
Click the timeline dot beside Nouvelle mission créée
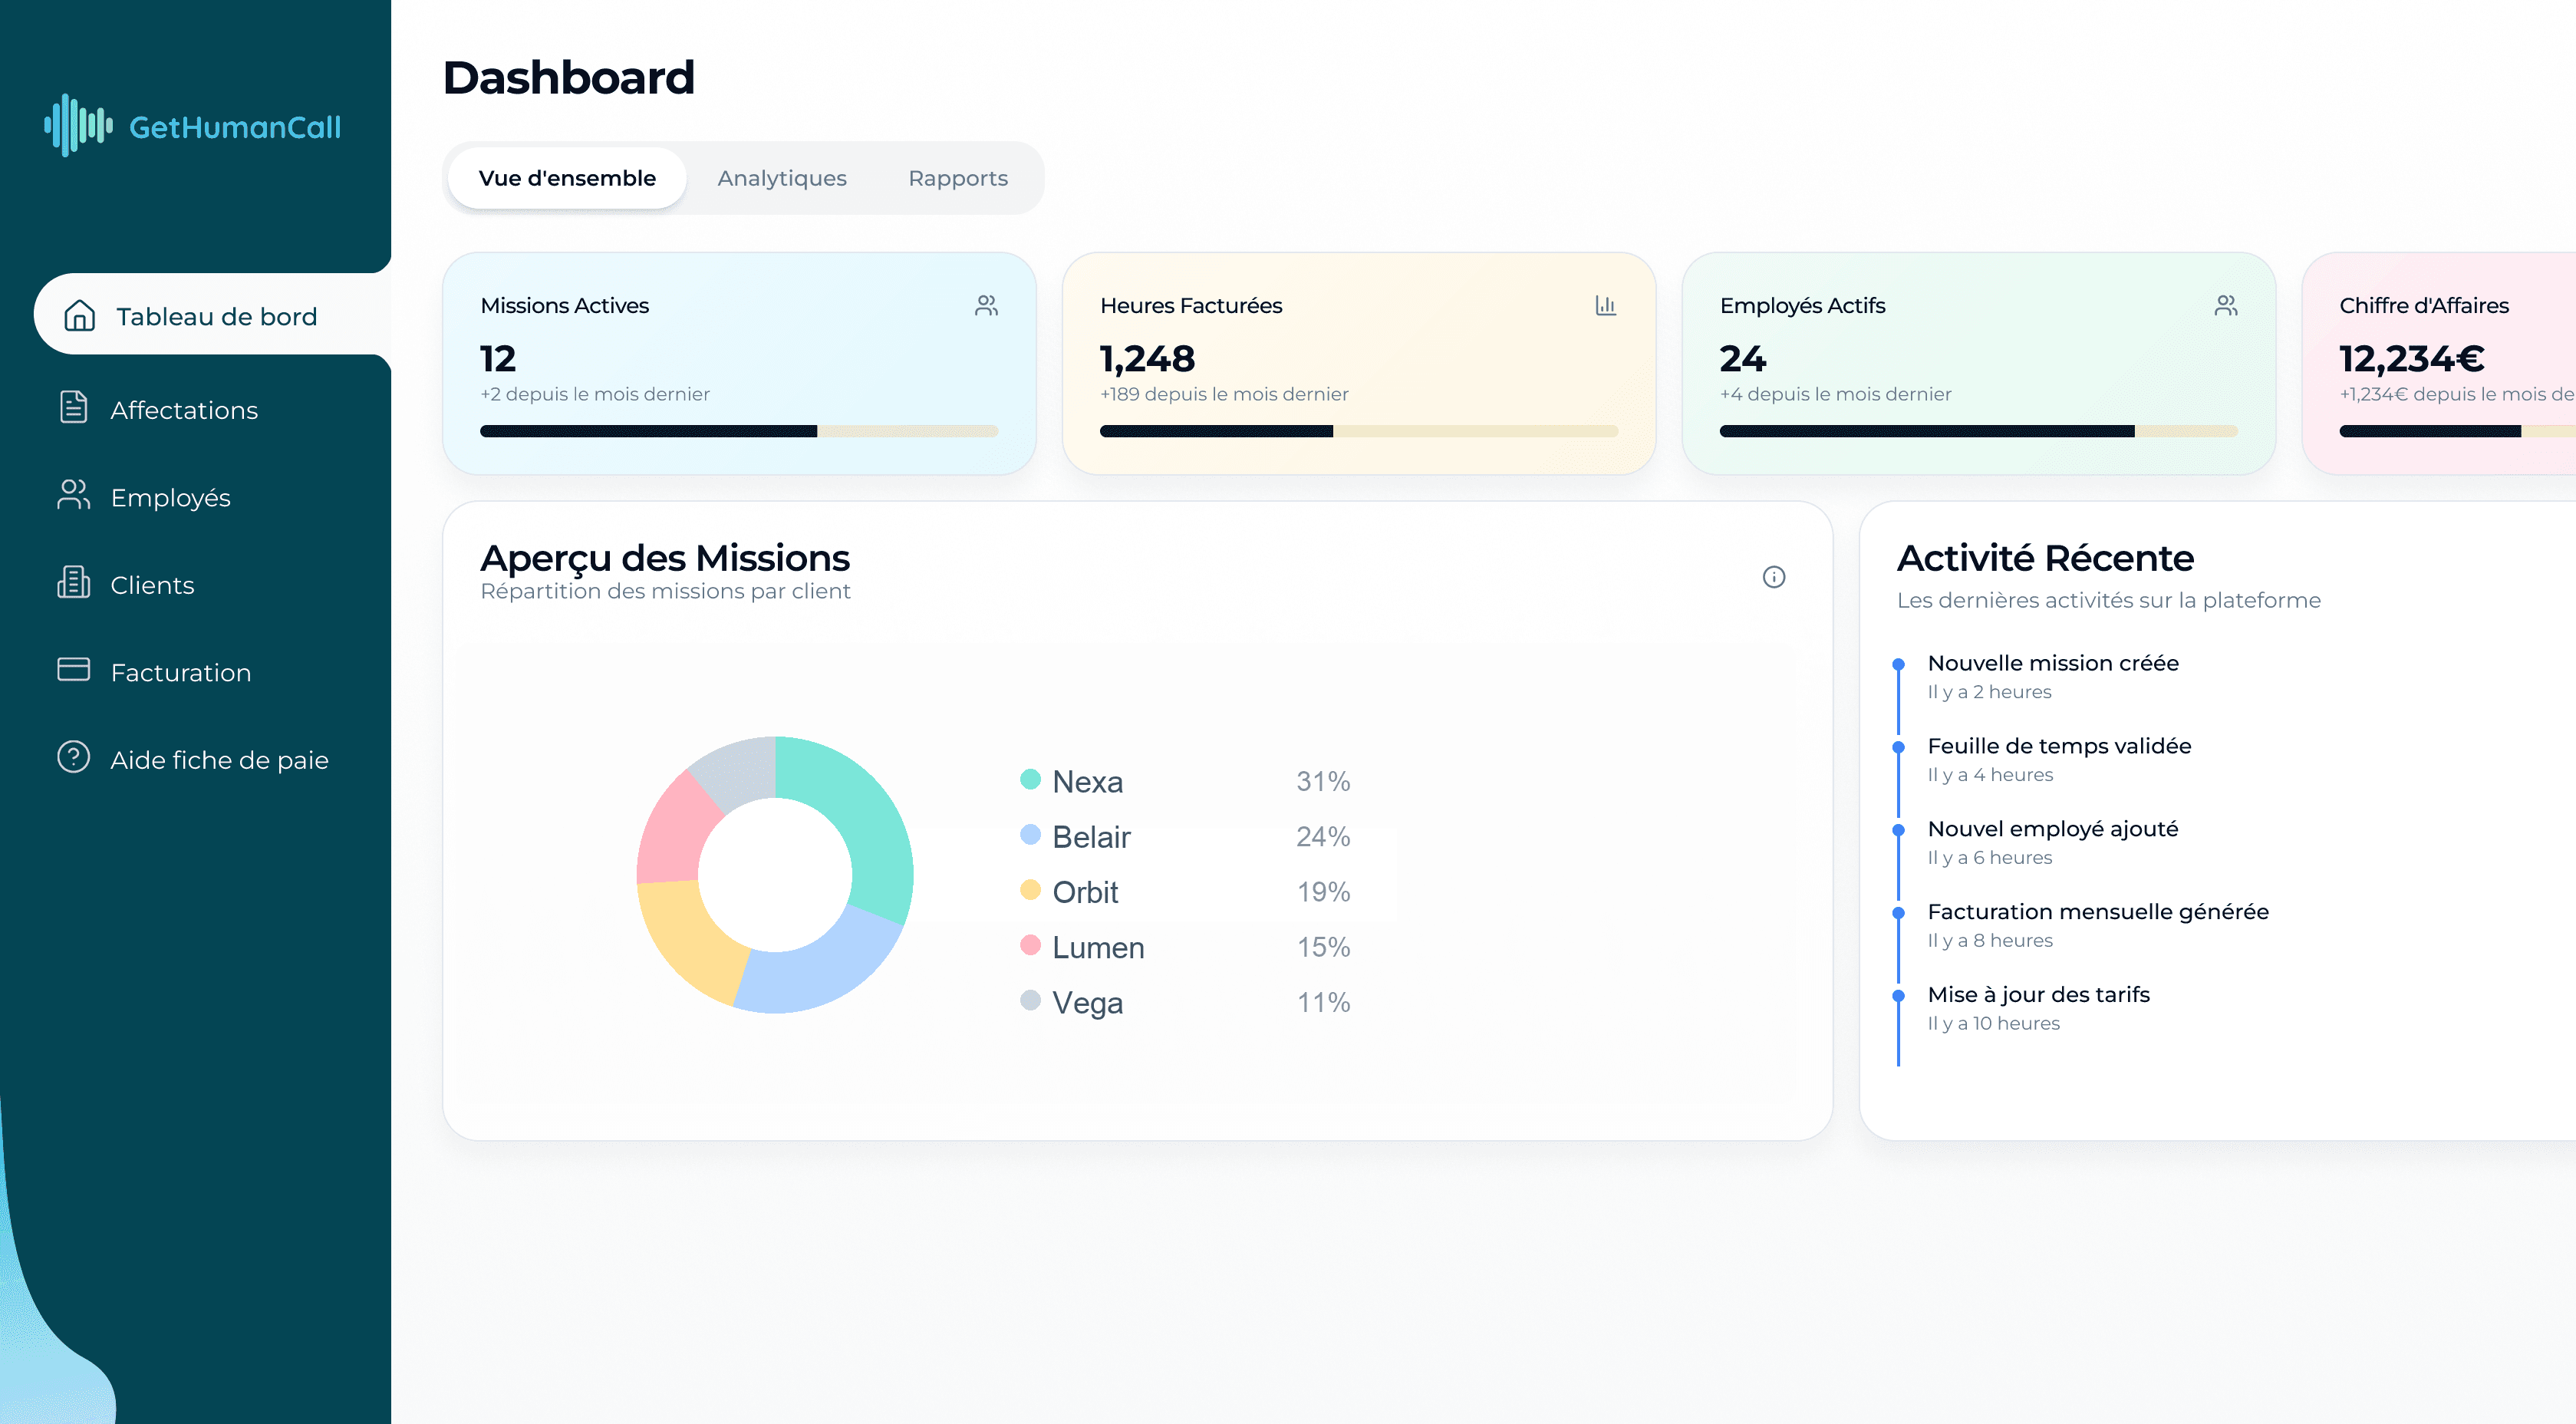point(1898,664)
